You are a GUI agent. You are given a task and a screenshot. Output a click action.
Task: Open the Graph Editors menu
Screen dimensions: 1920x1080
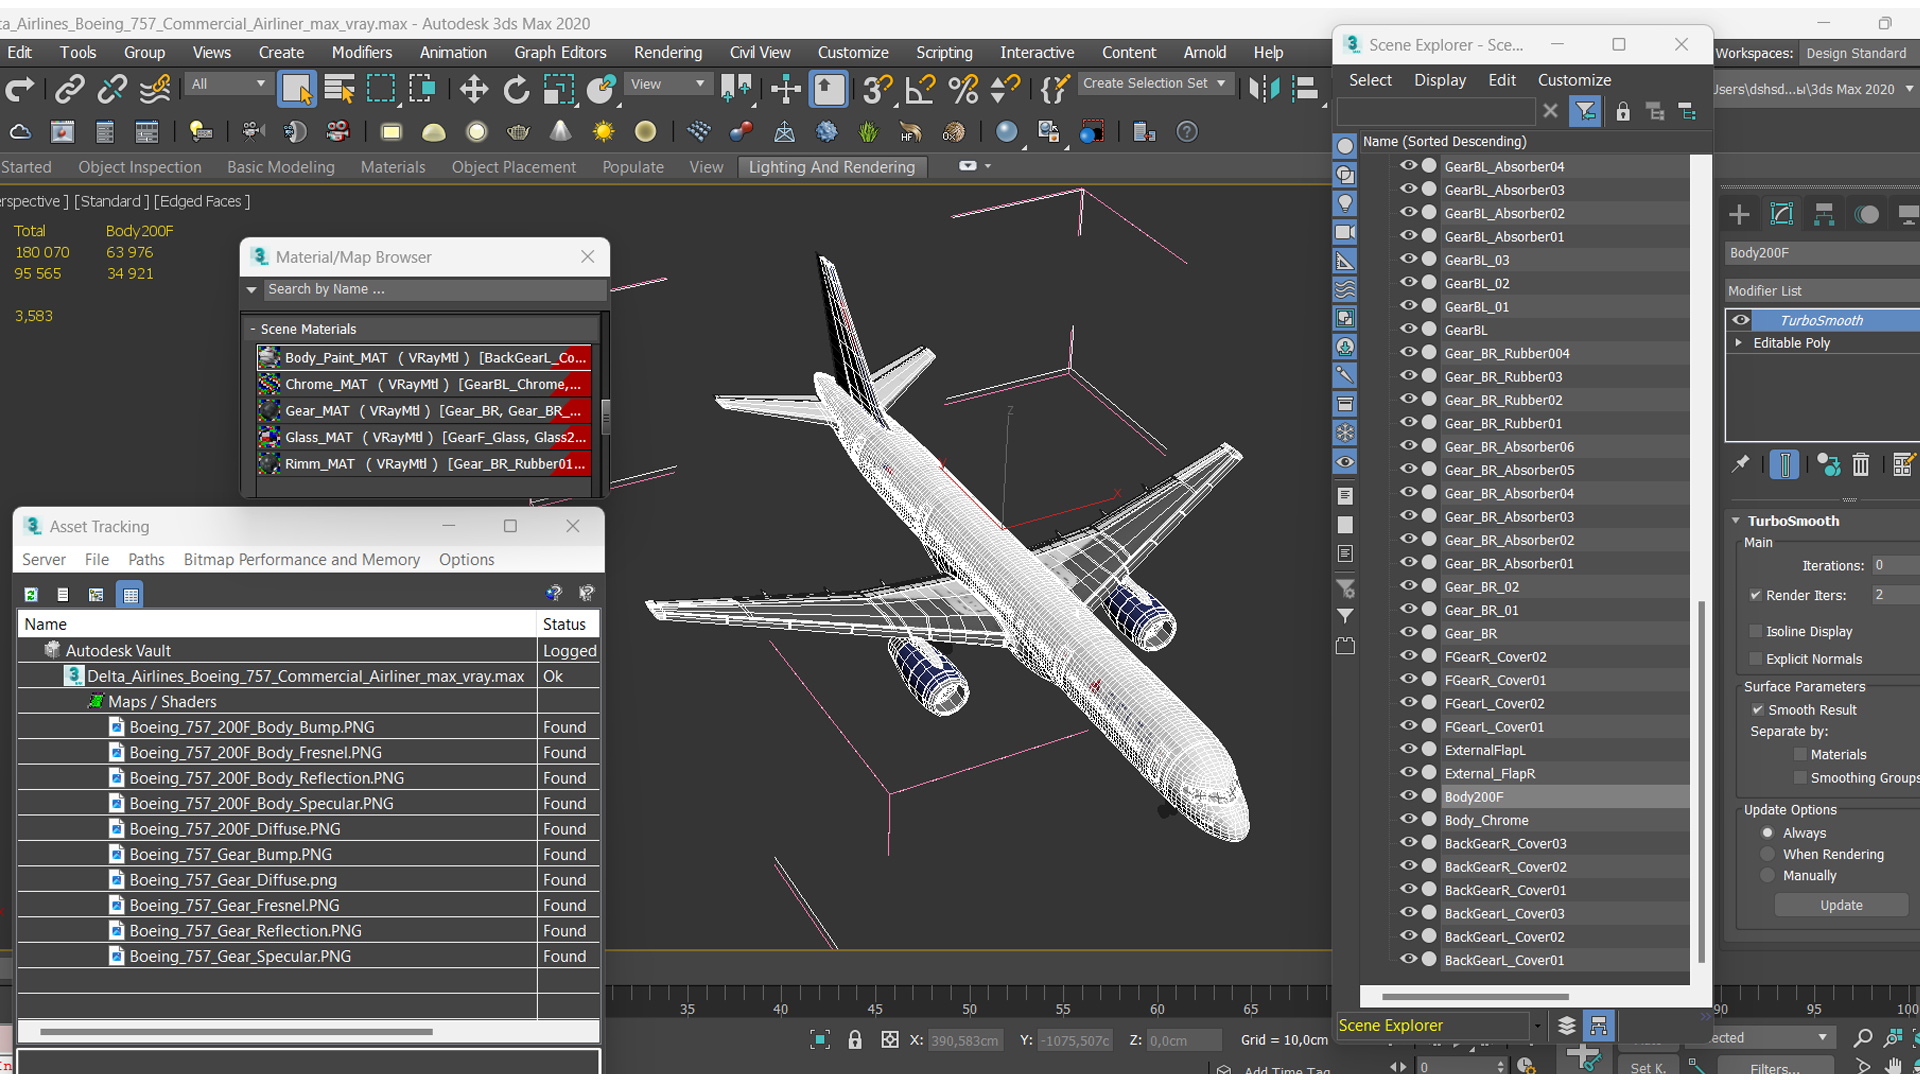[x=560, y=52]
